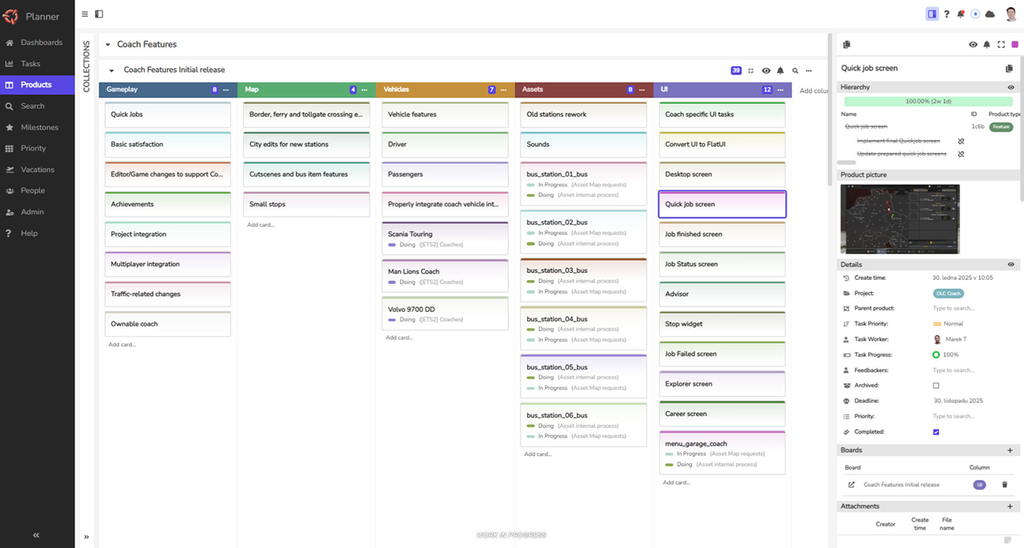Screen dimensions: 1024x548
Task: Uncheck the Completed checkbox
Action: [x=936, y=432]
